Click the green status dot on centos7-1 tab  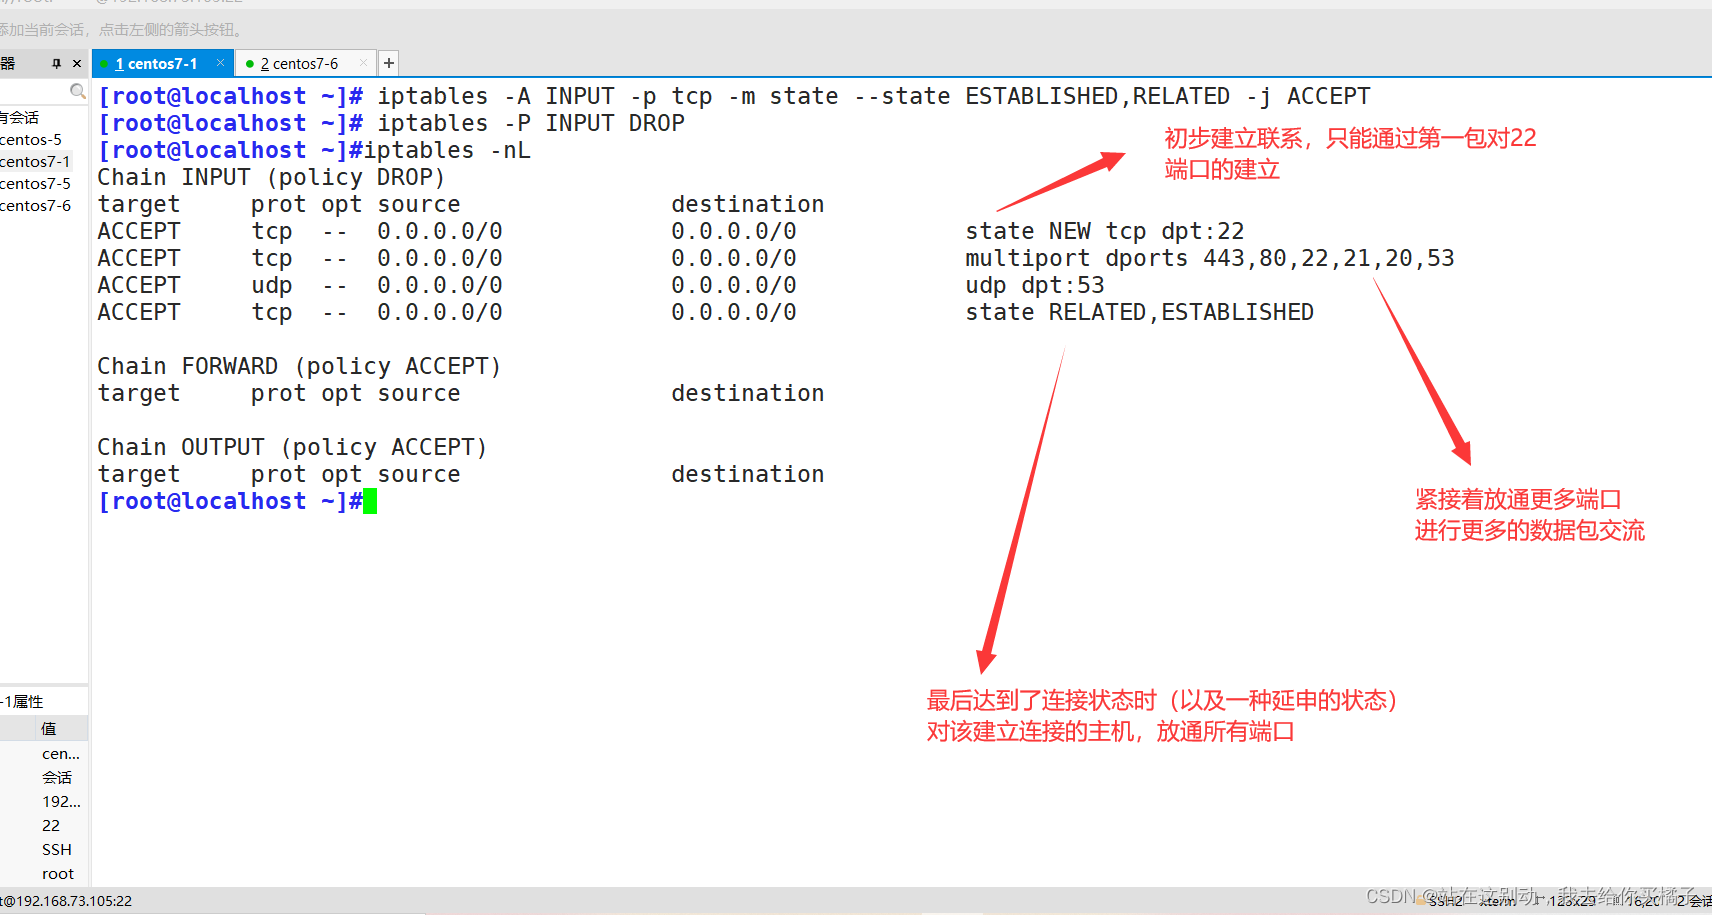(107, 63)
